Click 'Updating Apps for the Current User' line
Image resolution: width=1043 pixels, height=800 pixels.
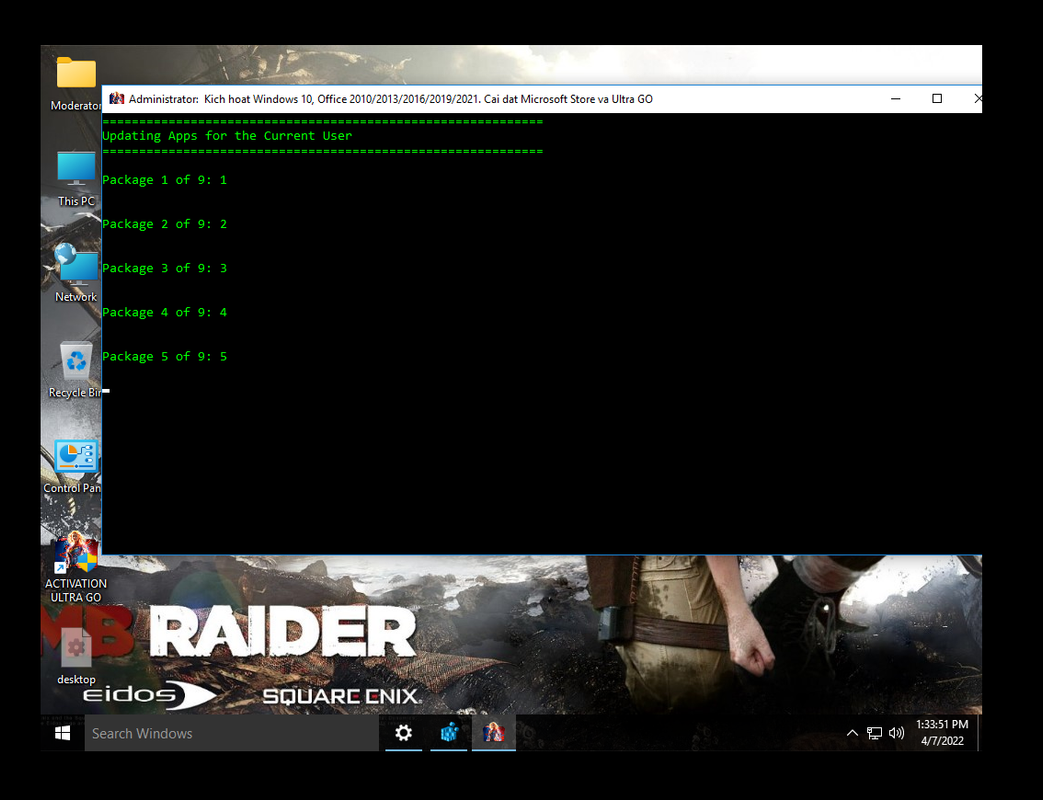click(227, 136)
